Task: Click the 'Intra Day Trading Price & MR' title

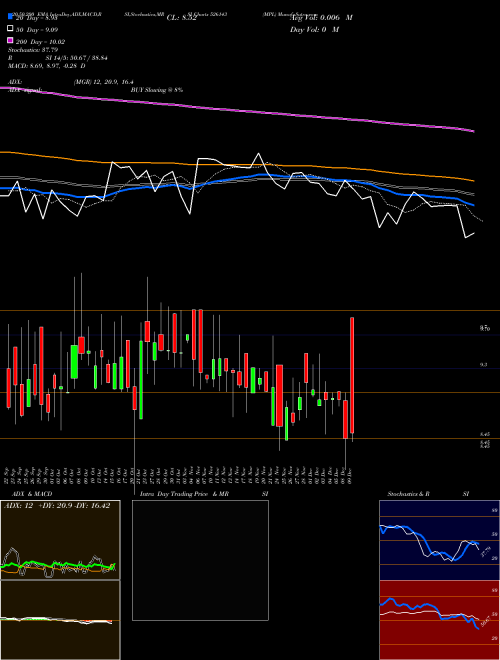Action: click(x=186, y=494)
